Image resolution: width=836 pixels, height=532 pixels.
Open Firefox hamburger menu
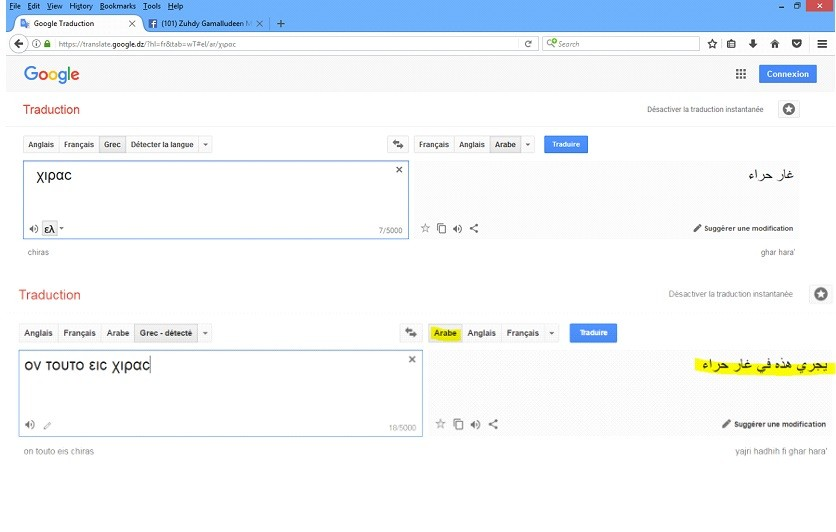[x=822, y=44]
